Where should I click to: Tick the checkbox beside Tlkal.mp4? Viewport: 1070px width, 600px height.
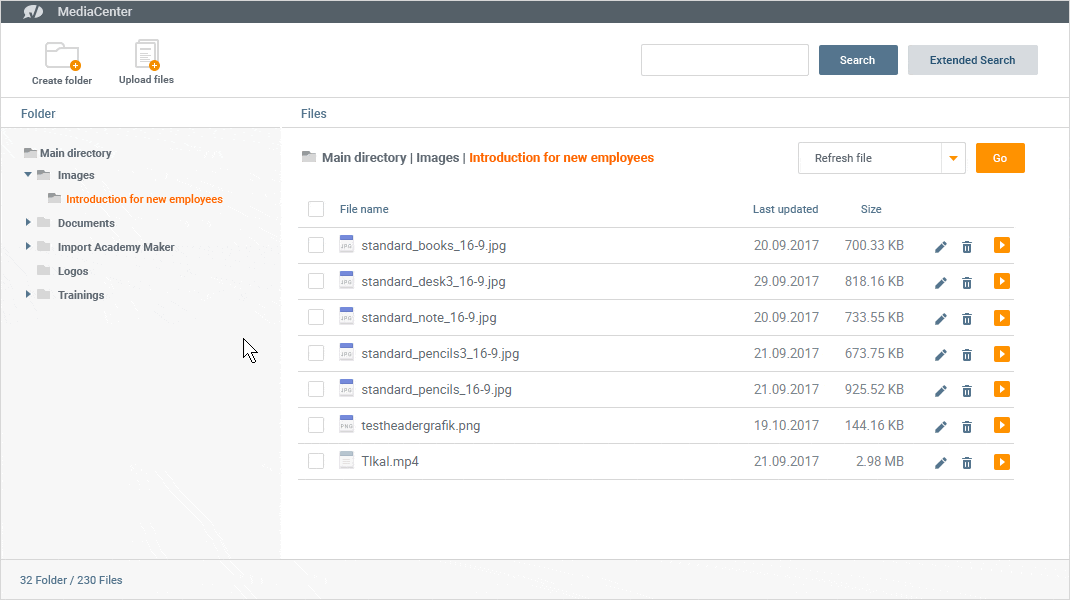tap(316, 462)
